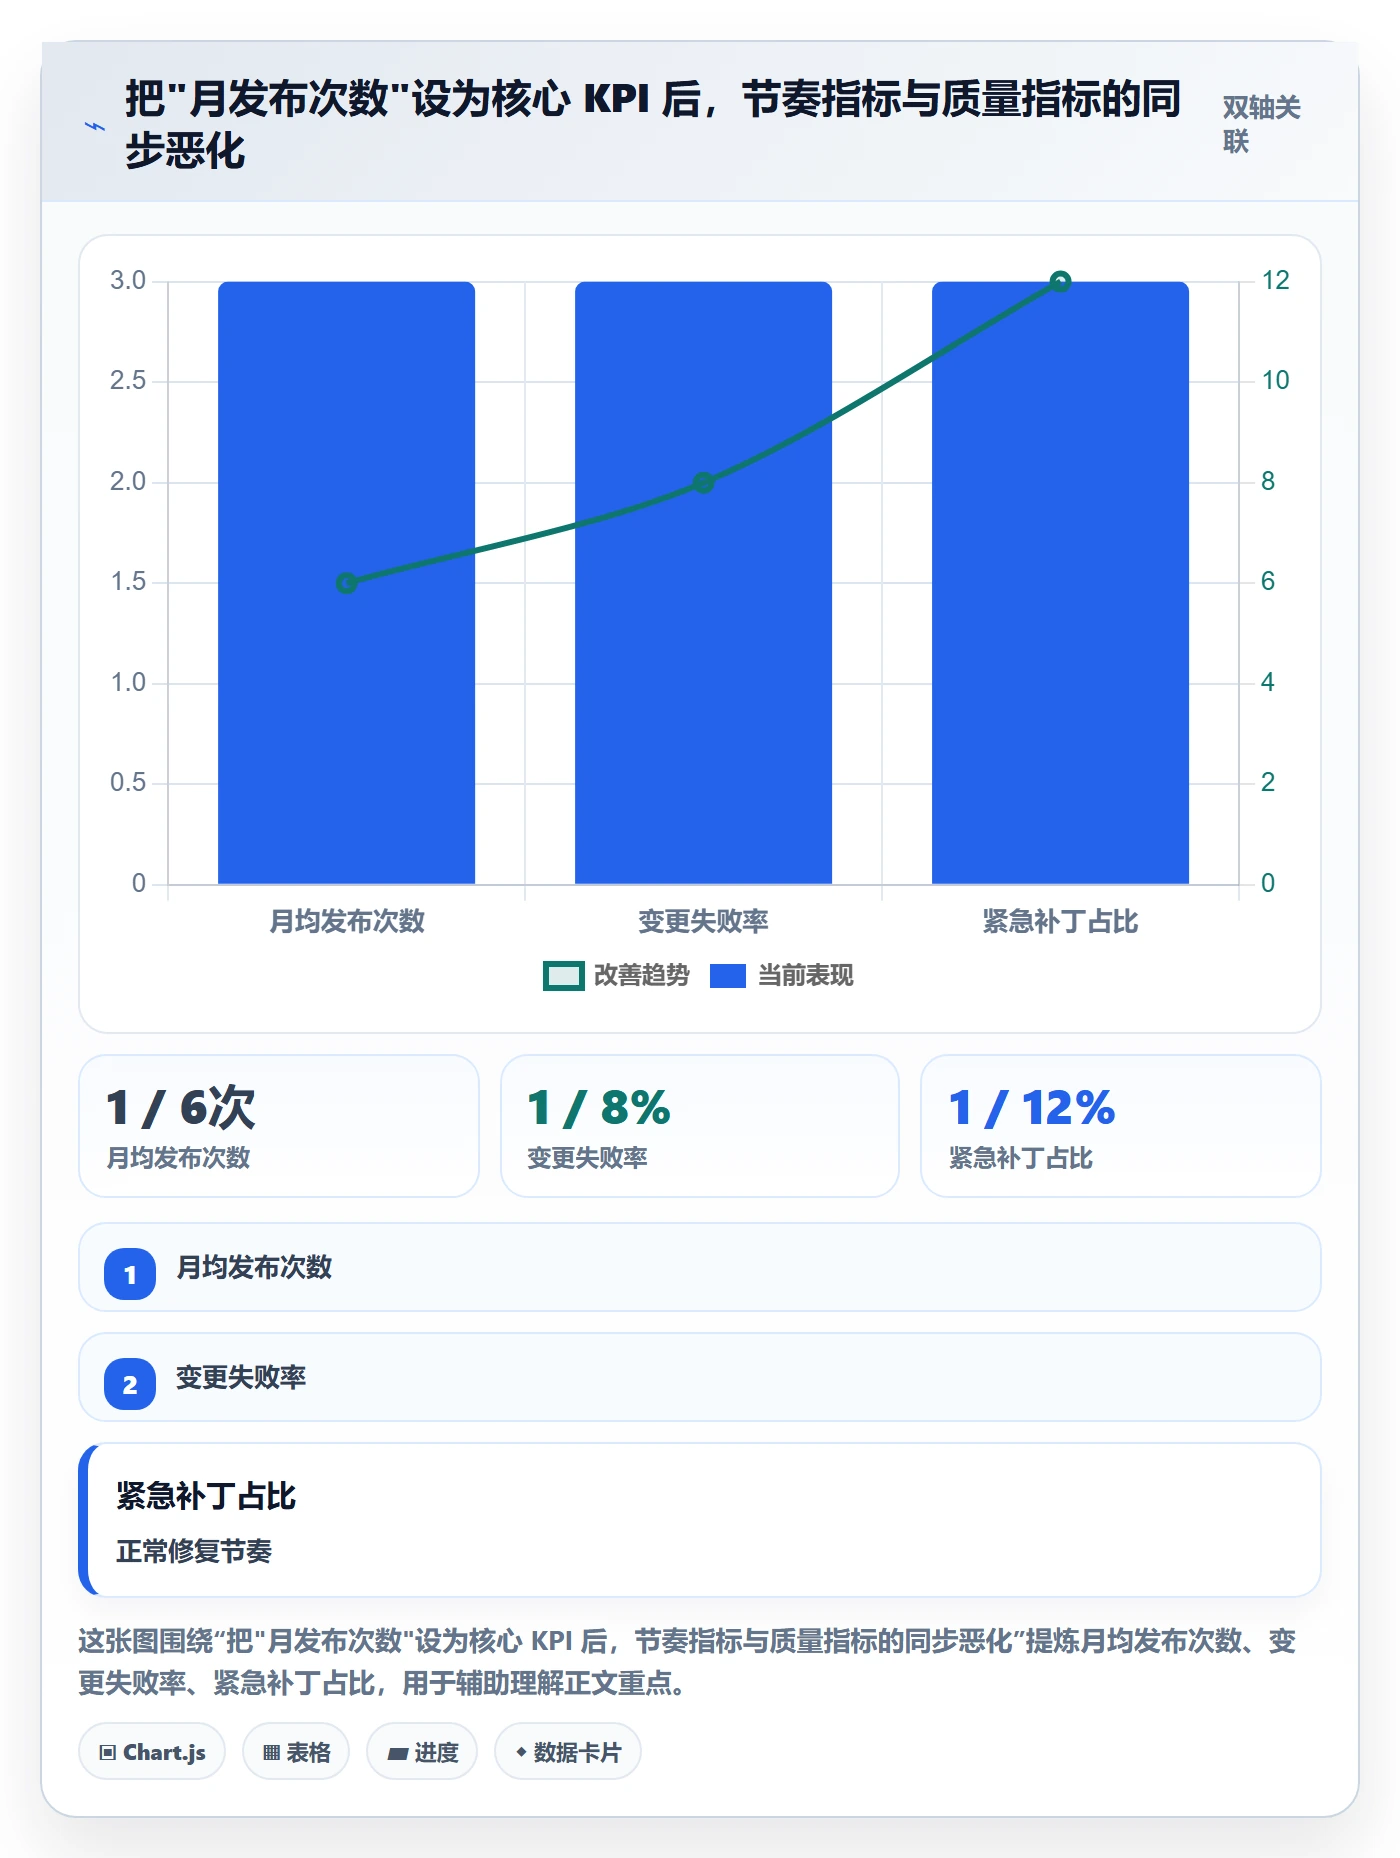Open the 1 / 8% 变更失败率 data card

(700, 1126)
